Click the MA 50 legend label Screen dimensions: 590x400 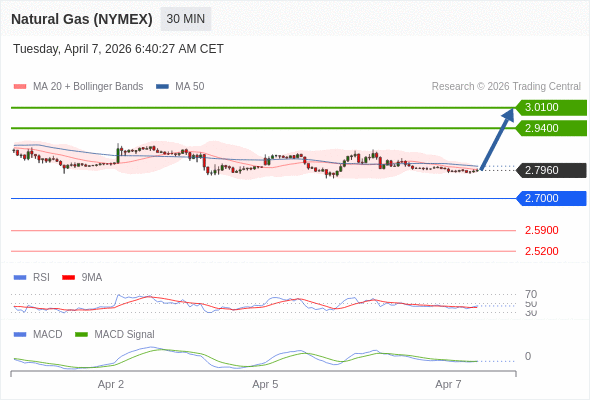(x=190, y=87)
